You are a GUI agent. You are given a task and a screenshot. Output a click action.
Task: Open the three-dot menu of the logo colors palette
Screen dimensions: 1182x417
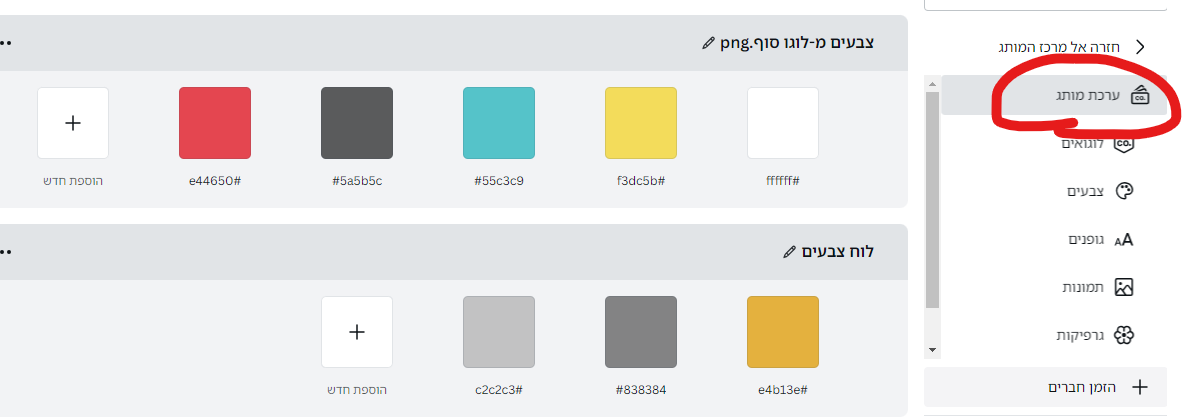click(x=6, y=43)
